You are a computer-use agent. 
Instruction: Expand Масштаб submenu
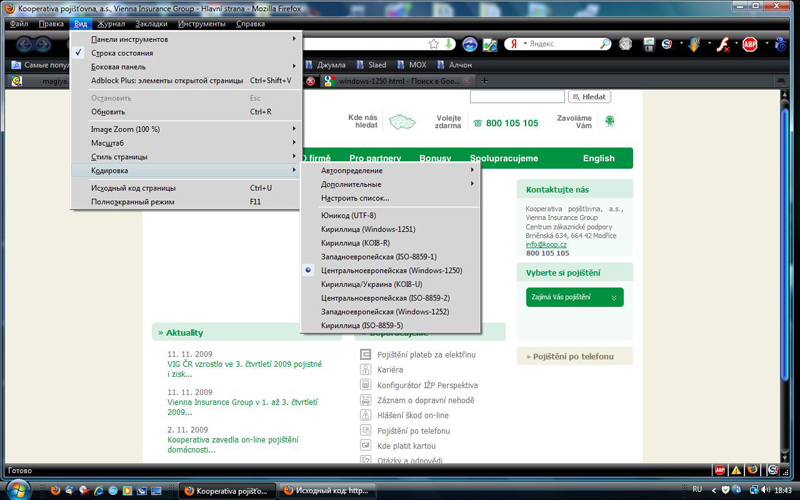(186, 143)
